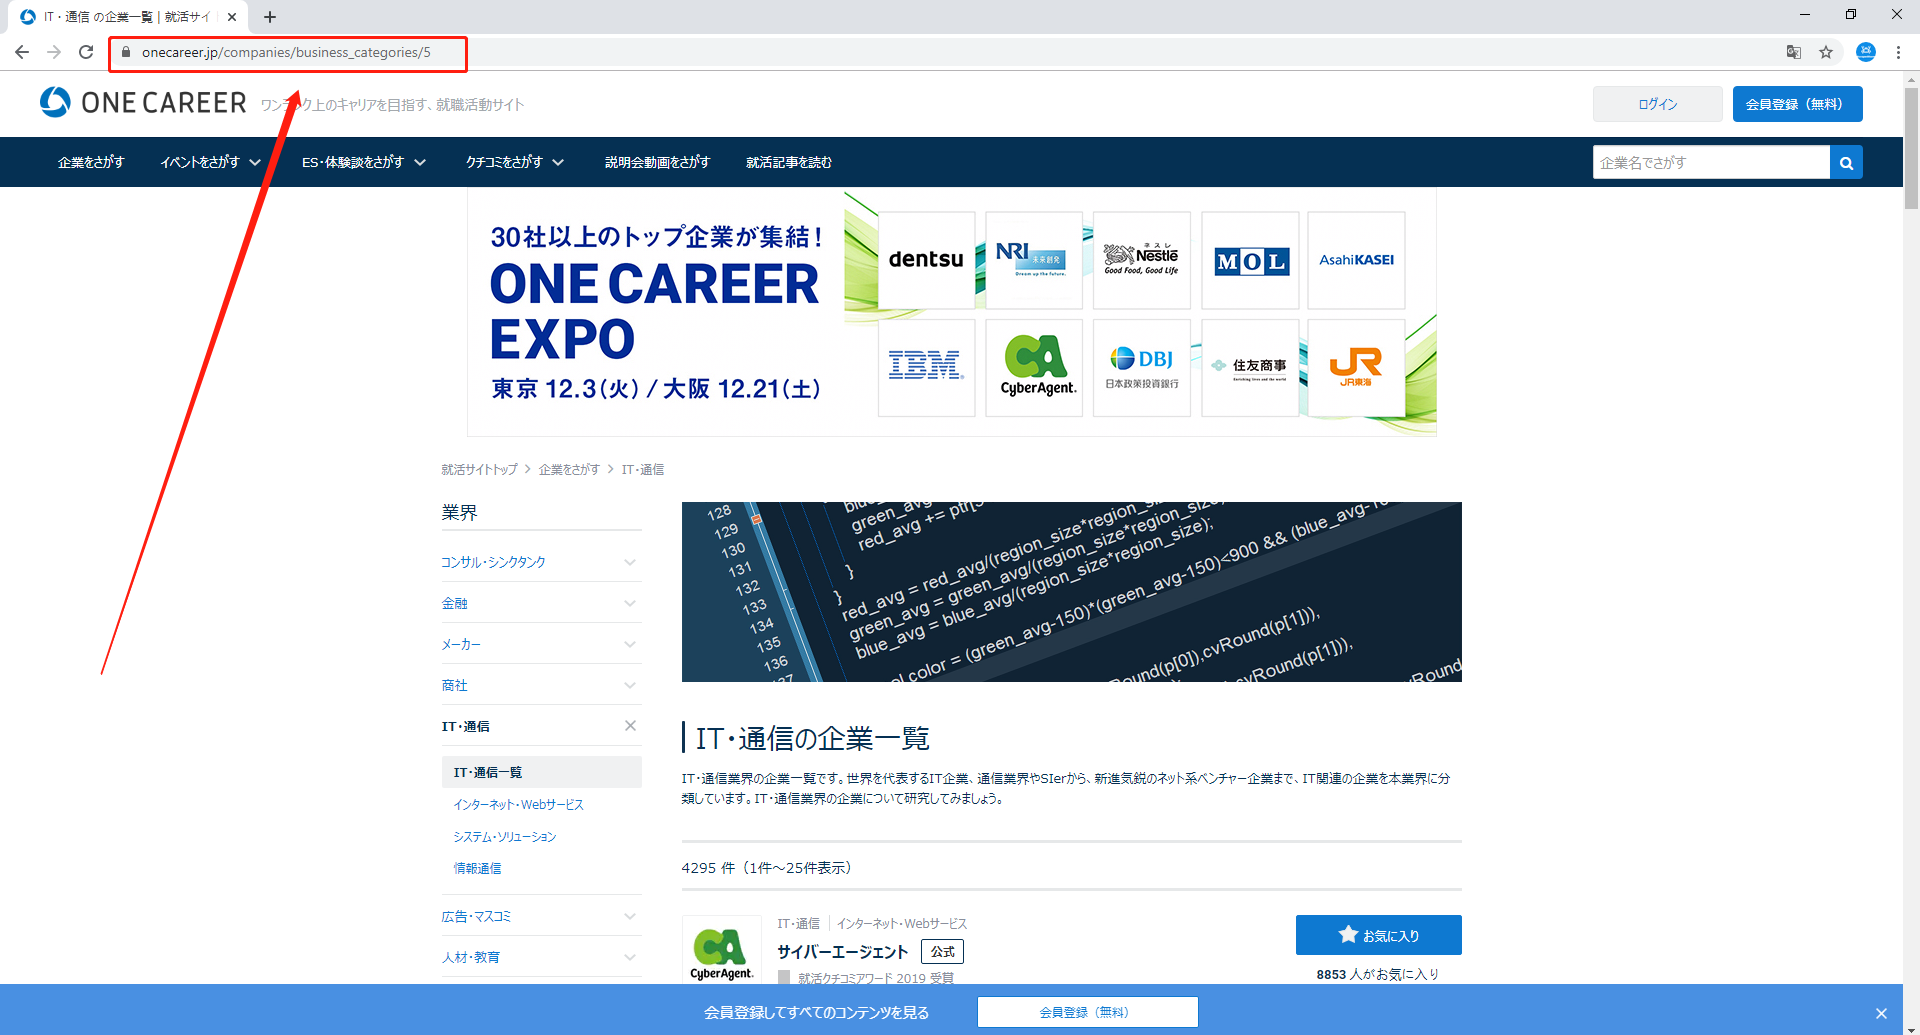Click the 公式 badge
This screenshot has width=1920, height=1035.
pyautogui.click(x=942, y=952)
